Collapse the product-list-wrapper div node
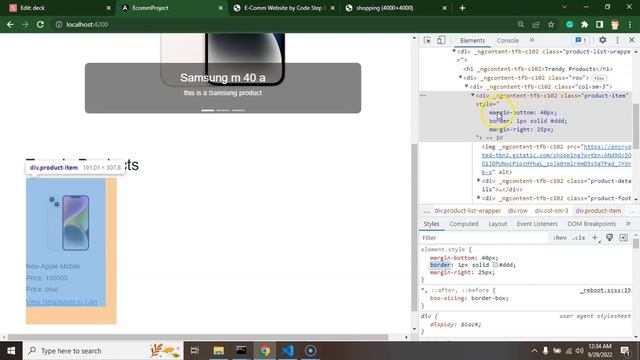This screenshot has height=360, width=640. point(454,51)
